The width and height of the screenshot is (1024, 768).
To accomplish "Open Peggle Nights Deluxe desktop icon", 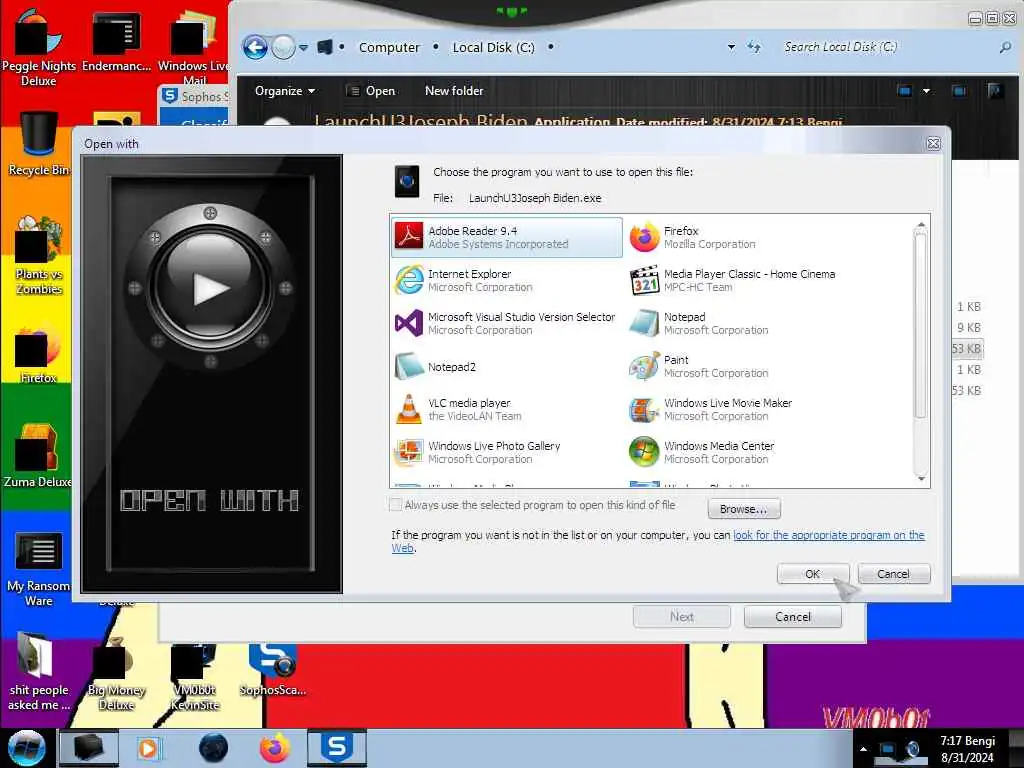I will click(x=39, y=47).
